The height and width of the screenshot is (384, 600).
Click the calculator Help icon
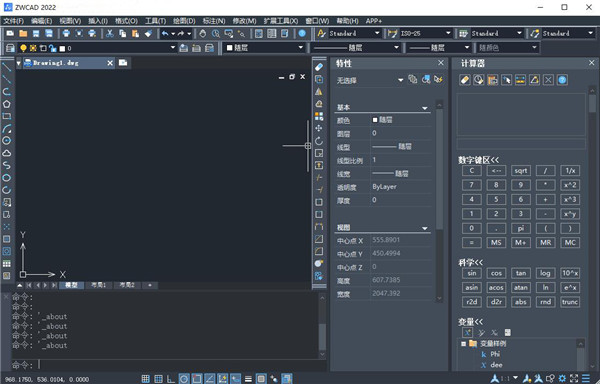tap(562, 80)
